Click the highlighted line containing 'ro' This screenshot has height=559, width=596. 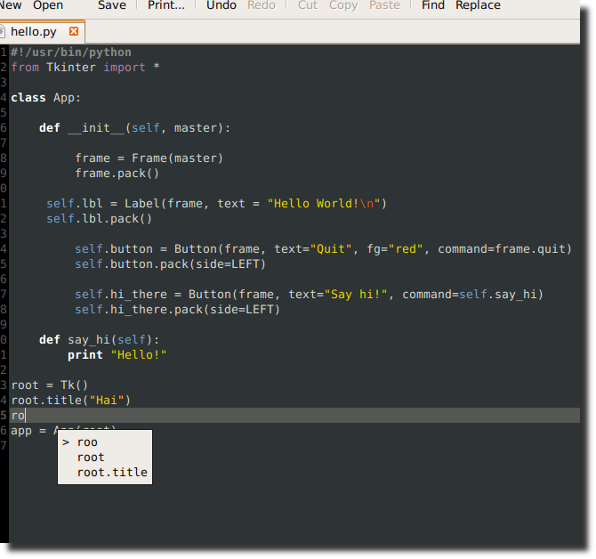295,415
